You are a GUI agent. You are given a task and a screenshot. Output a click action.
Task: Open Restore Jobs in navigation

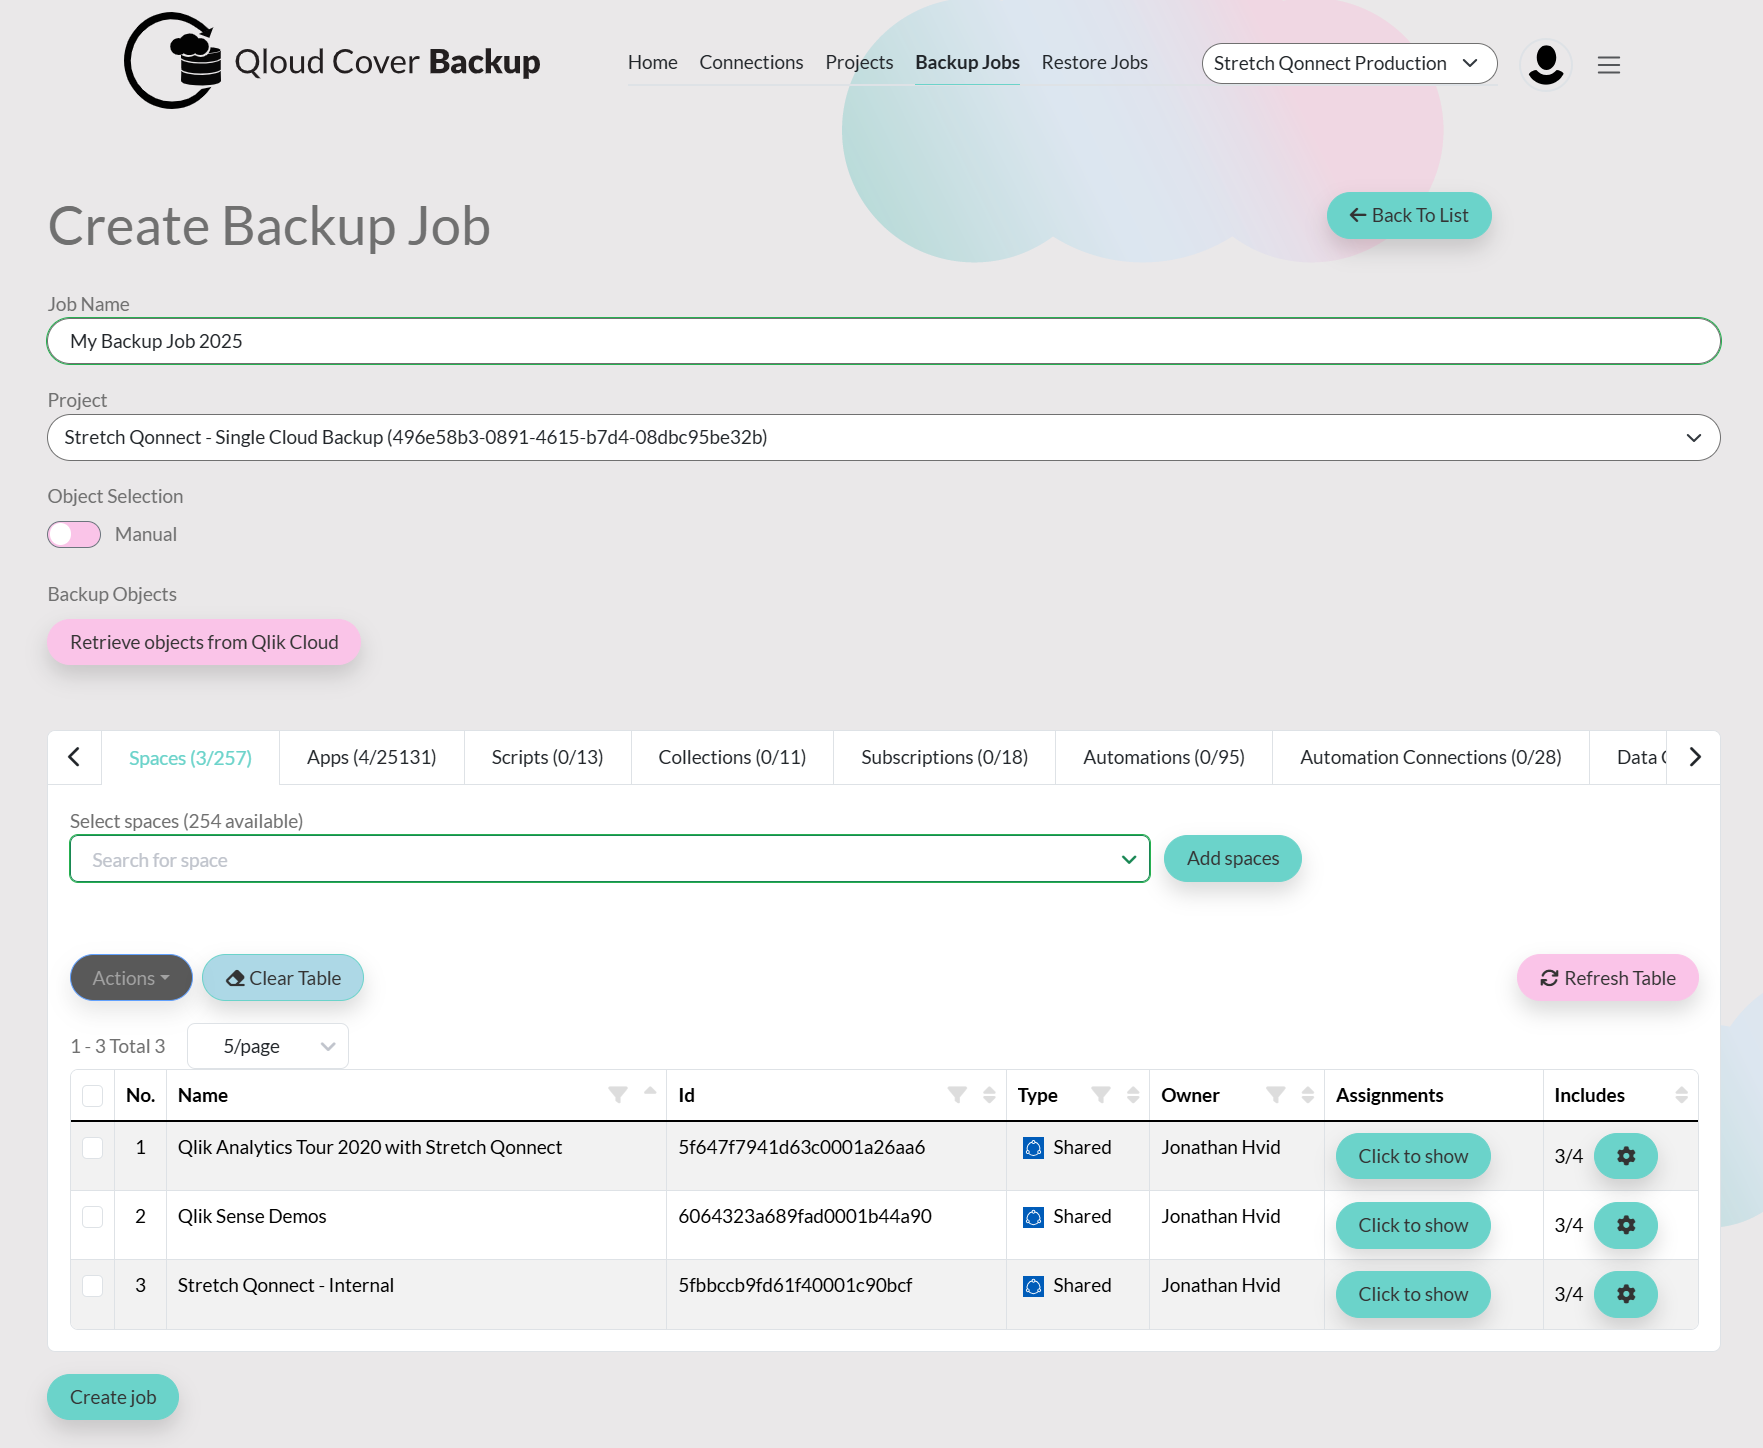pyautogui.click(x=1094, y=62)
